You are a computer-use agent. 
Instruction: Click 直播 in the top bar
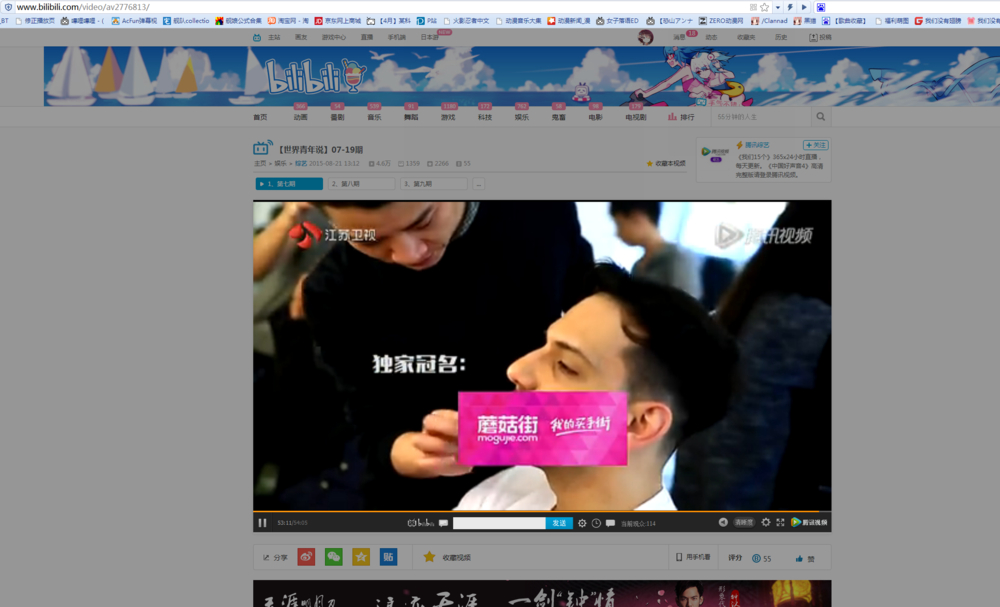pyautogui.click(x=367, y=38)
